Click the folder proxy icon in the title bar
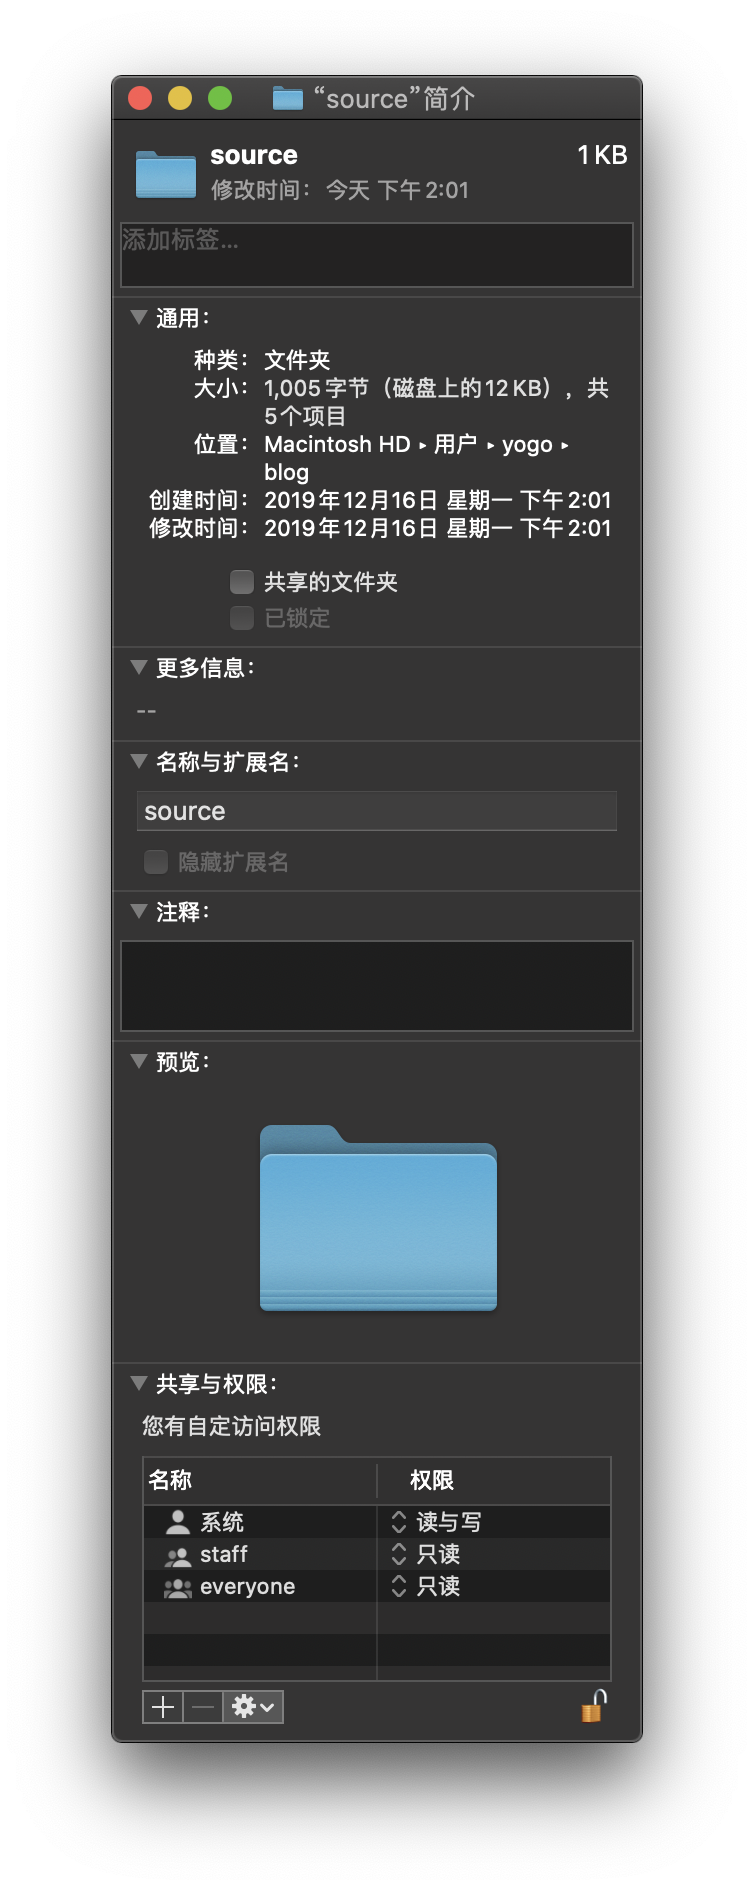Screen dimensions: 754x1890 click(x=288, y=98)
